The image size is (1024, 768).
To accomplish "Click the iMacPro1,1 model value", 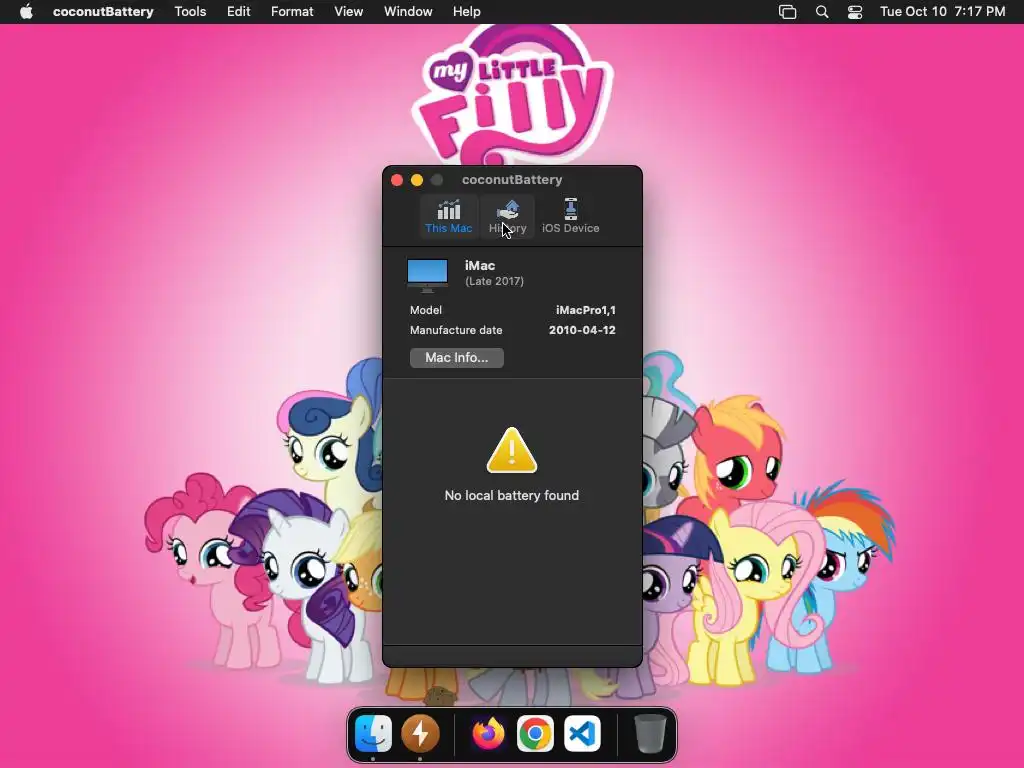I will (586, 310).
